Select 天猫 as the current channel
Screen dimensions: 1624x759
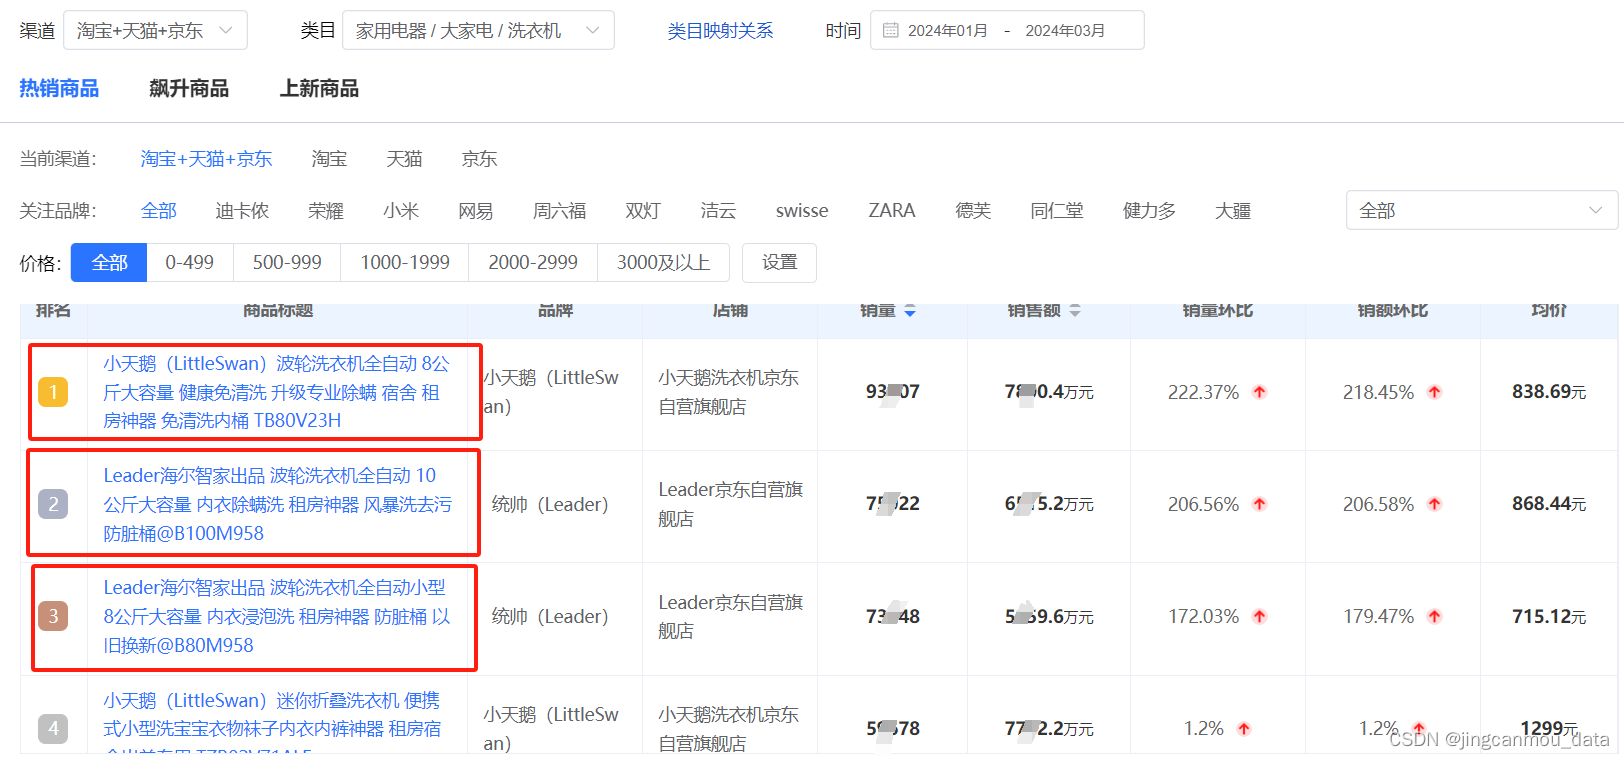click(404, 159)
